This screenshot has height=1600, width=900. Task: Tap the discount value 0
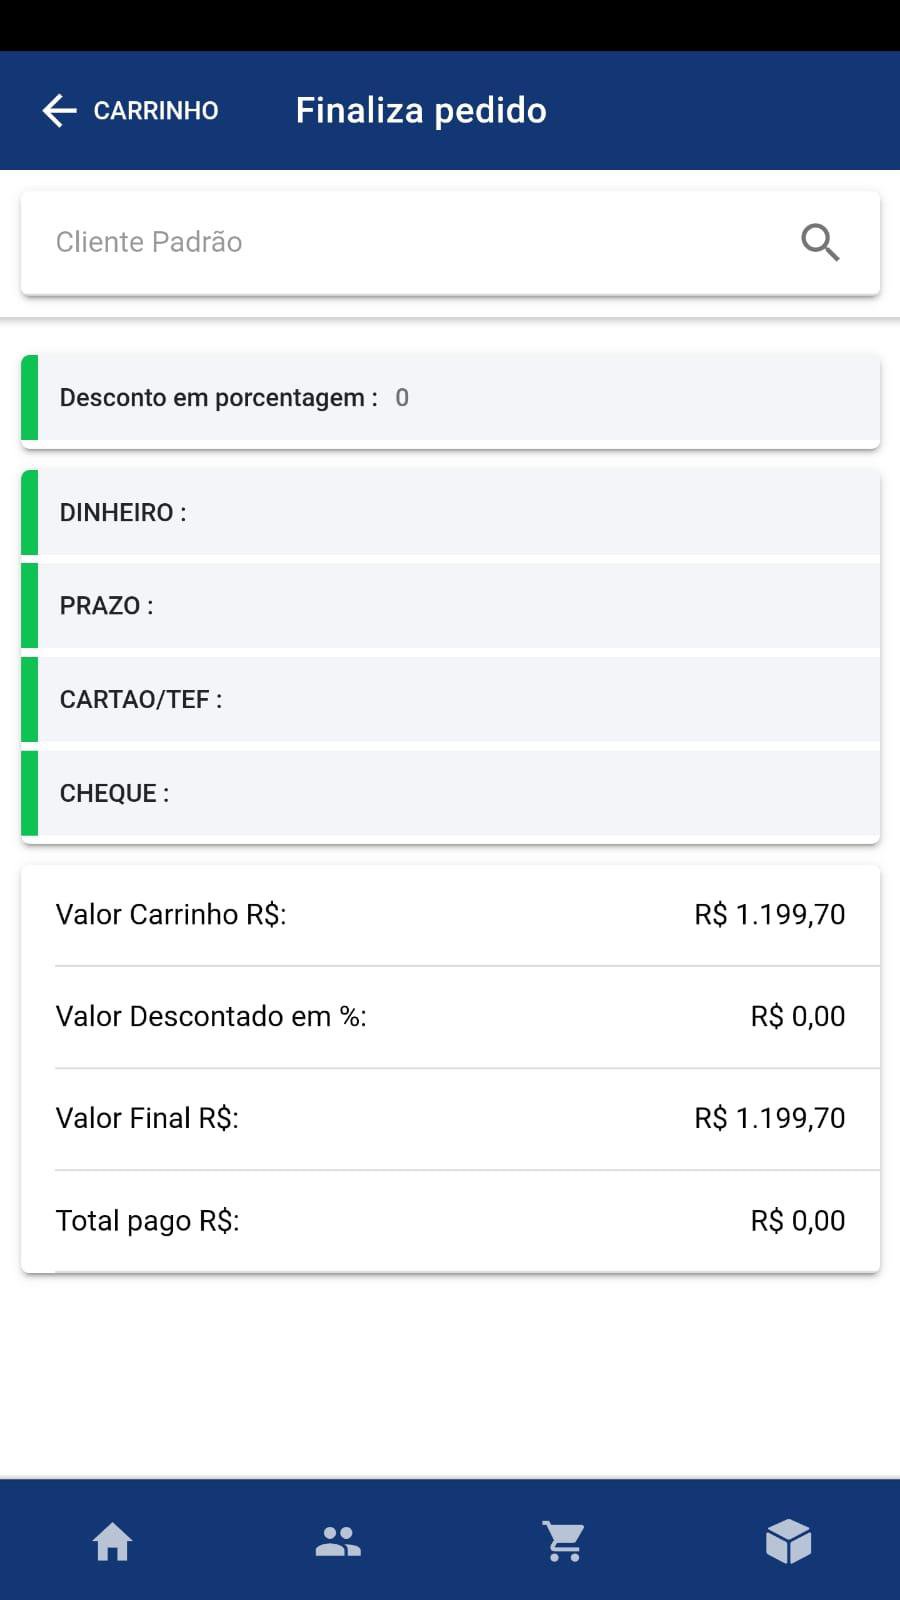pyautogui.click(x=402, y=398)
